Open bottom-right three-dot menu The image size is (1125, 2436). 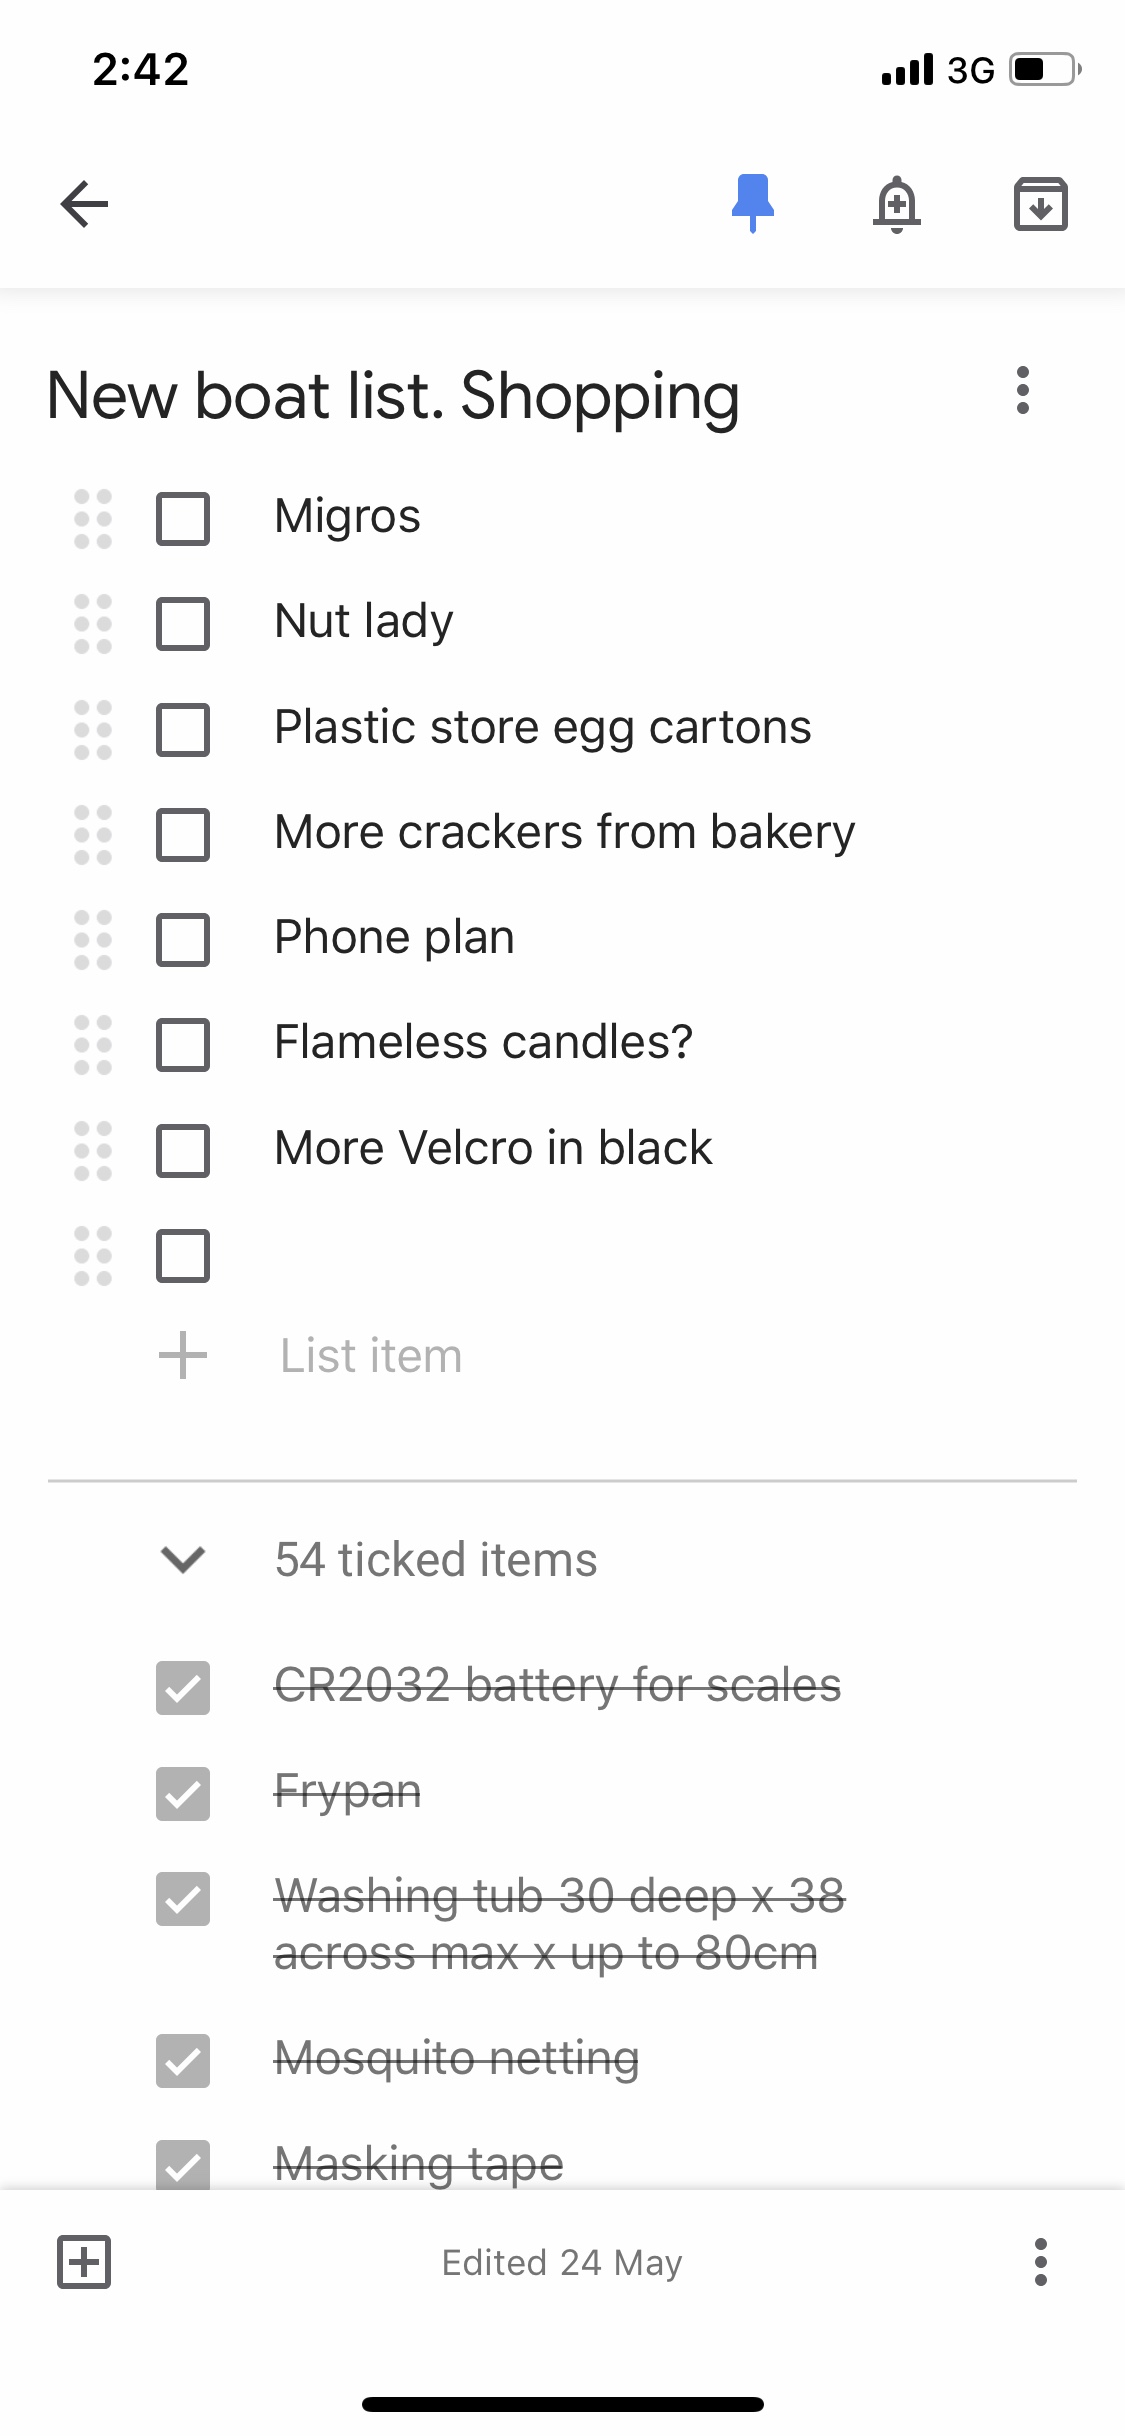1040,2261
